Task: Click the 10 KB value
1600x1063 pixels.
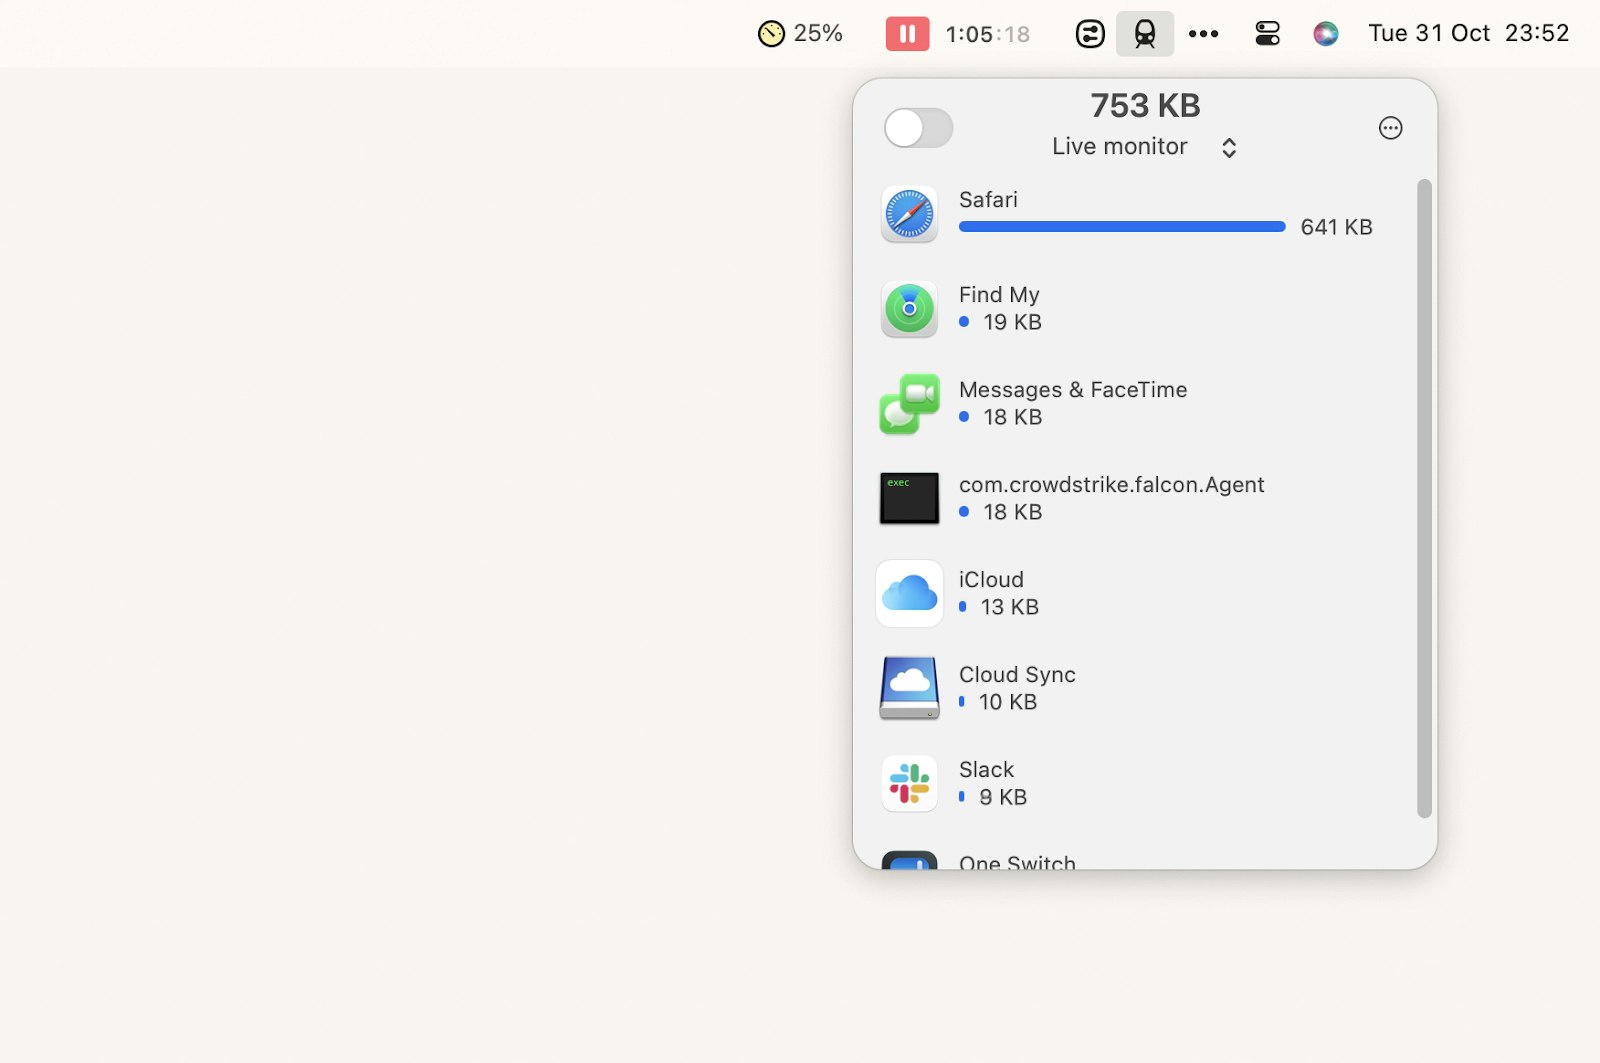Action: tap(1007, 702)
